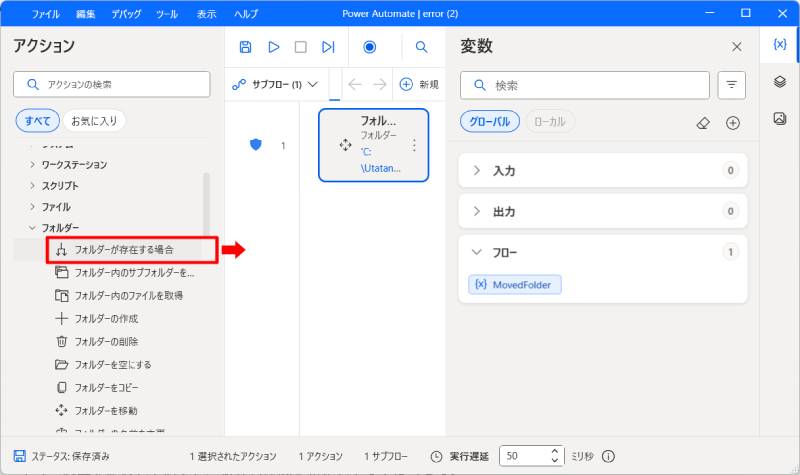Select the すべて actions tab
Screen dimensions: 800x475
(38, 121)
